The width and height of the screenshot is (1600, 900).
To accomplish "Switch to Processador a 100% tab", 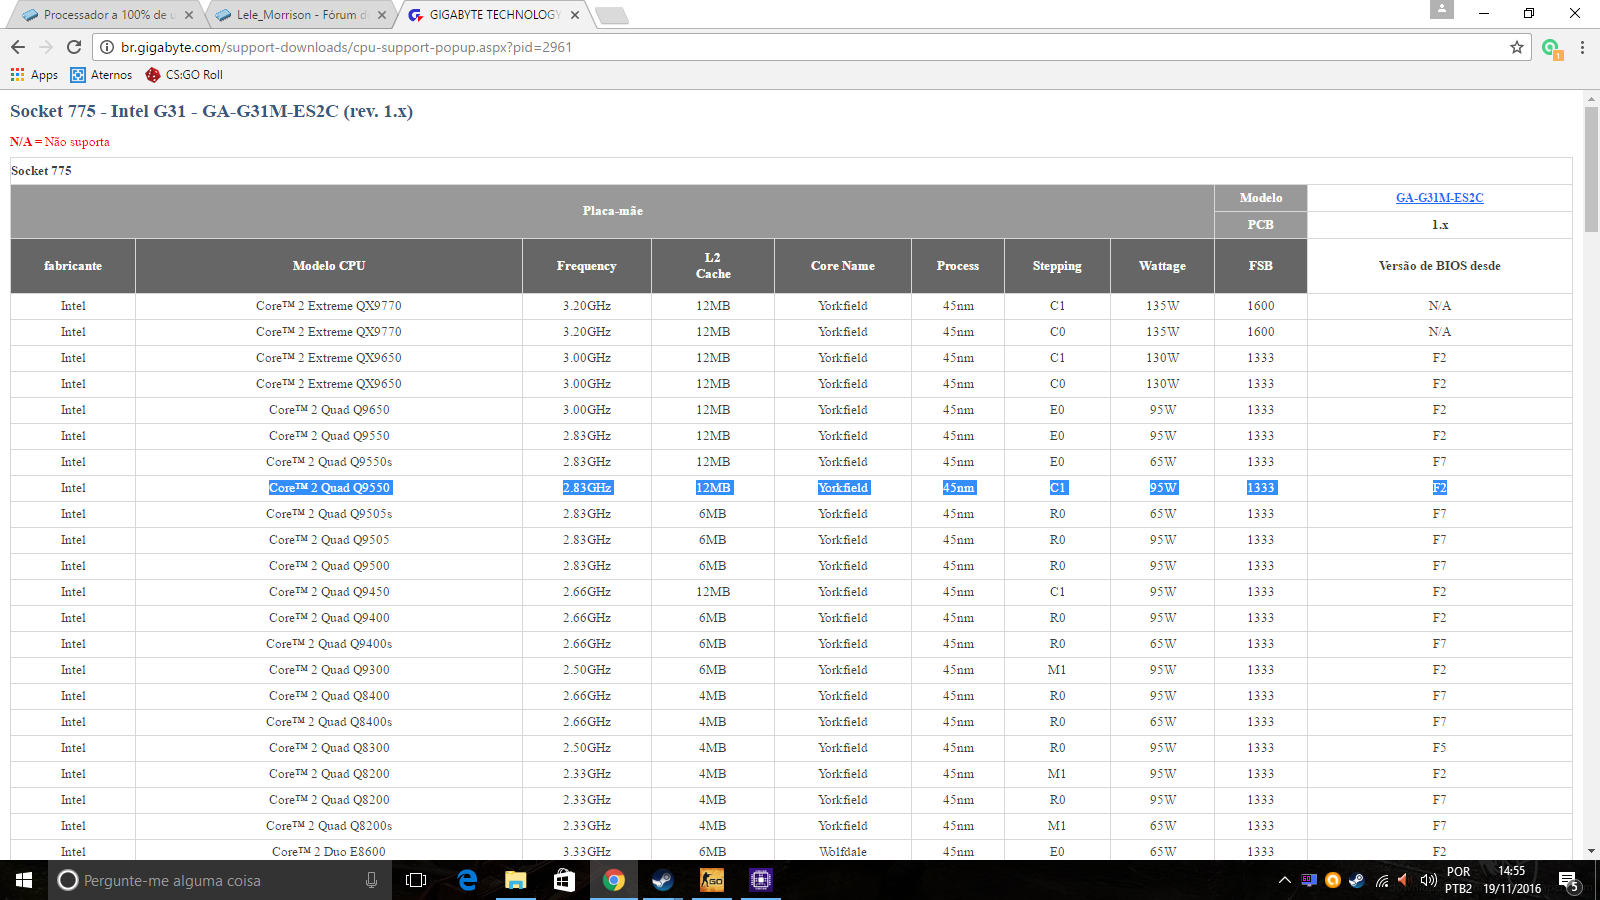I will (x=105, y=15).
